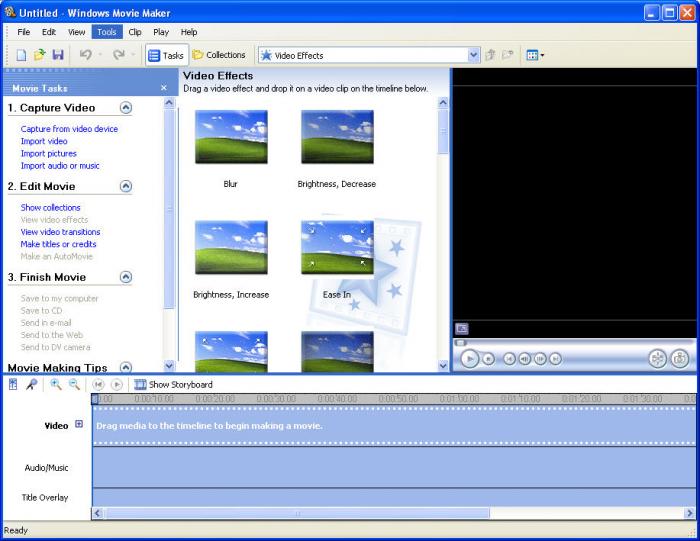Click the timeline horizontal scrollbar thumb
The height and width of the screenshot is (541, 700).
297,513
